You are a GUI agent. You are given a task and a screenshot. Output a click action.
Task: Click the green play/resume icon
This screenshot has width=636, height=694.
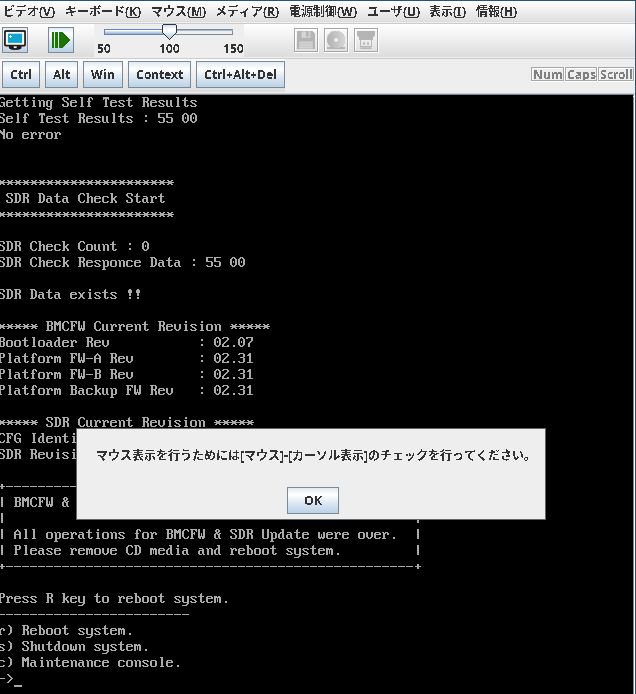[60, 40]
